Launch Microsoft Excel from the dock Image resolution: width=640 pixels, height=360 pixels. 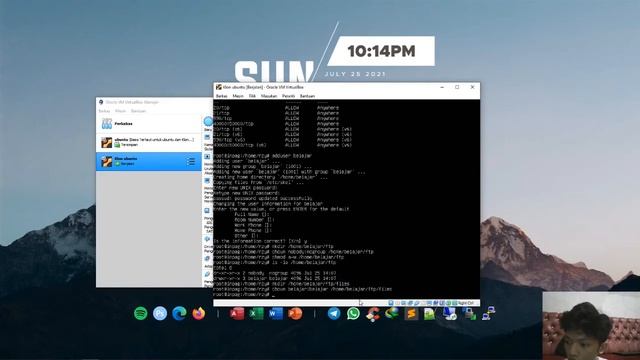pyautogui.click(x=256, y=313)
